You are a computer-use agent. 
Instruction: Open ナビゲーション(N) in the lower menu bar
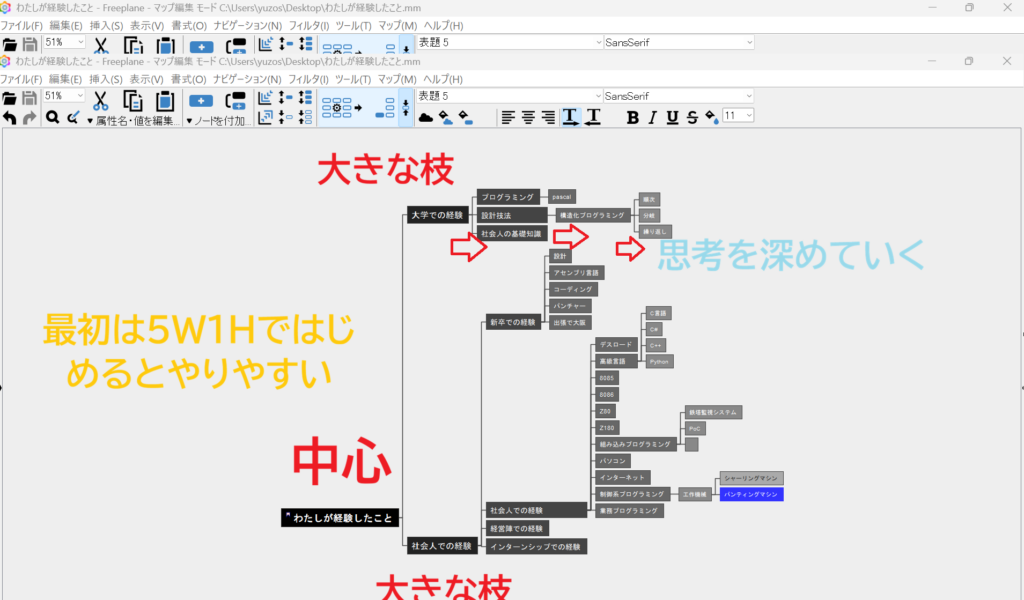[x=247, y=78]
